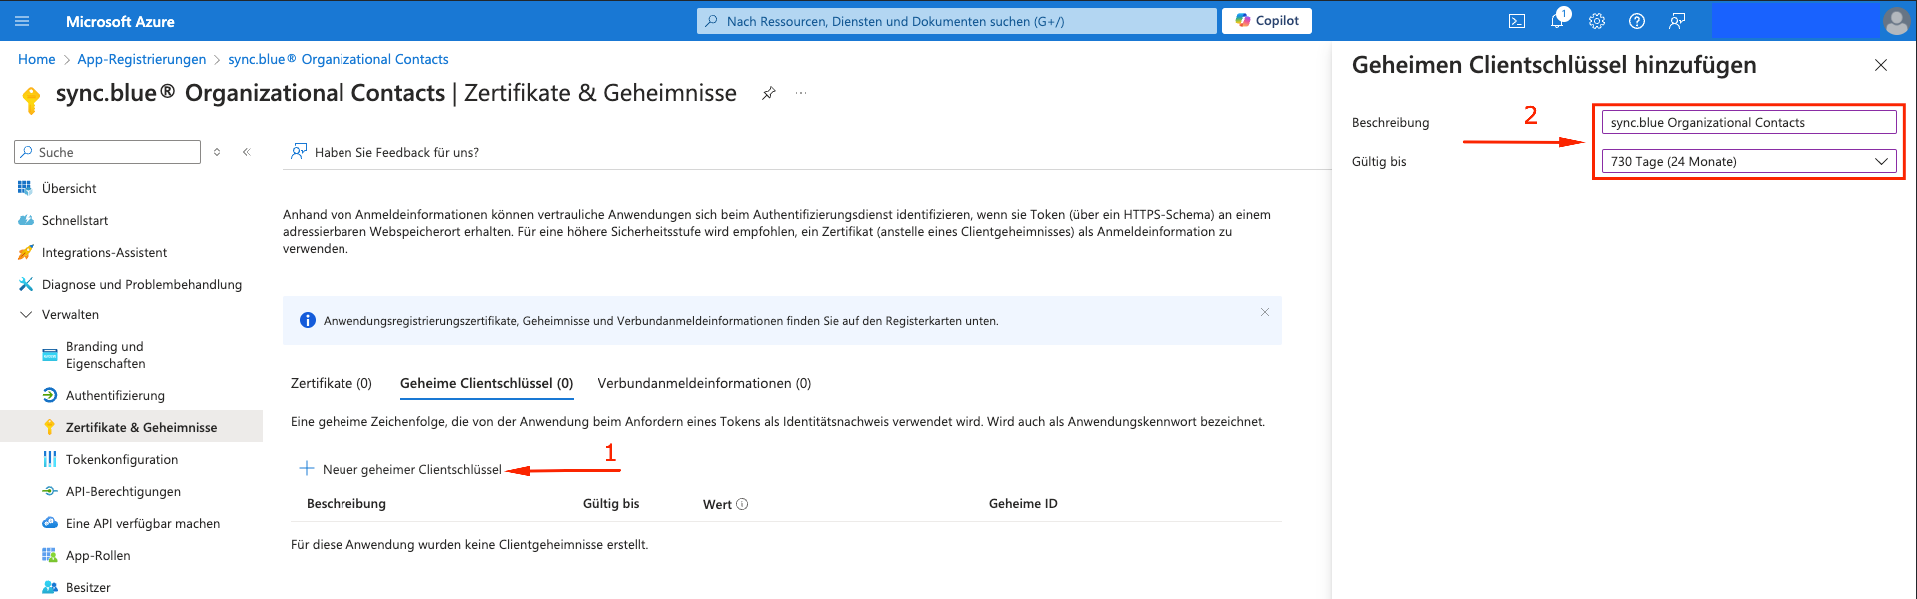Select the Geheime Clientschlüssel (0) tab
Image resolution: width=1917 pixels, height=599 pixels.
(487, 383)
